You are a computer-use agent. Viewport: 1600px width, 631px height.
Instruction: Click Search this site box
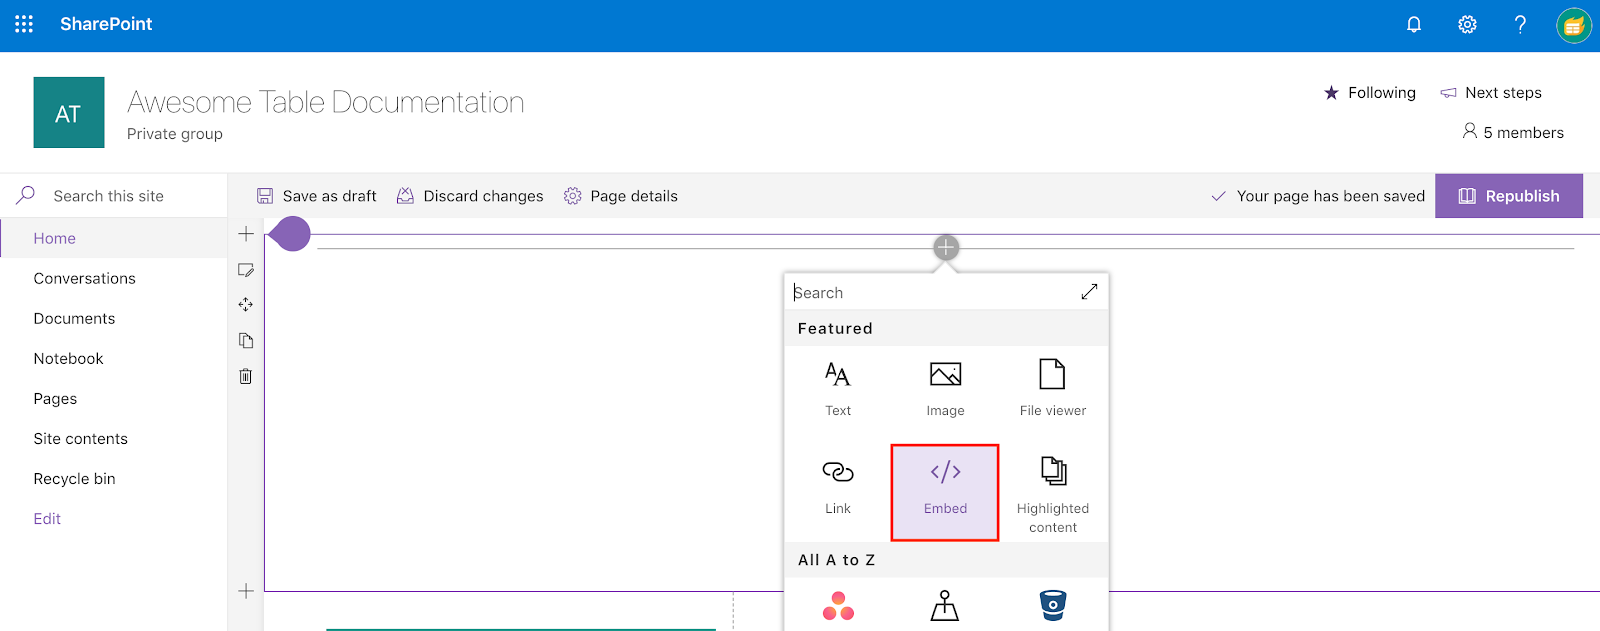pyautogui.click(x=113, y=196)
